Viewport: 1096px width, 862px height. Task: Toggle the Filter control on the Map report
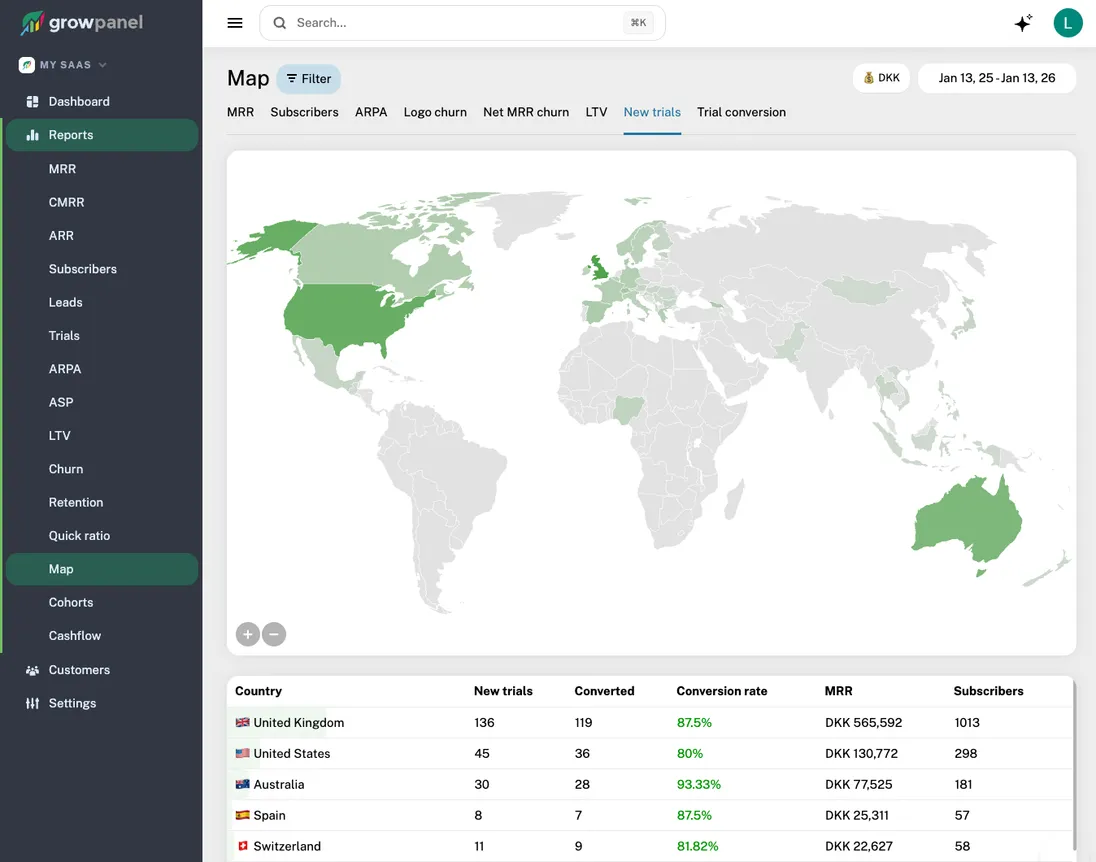point(308,78)
